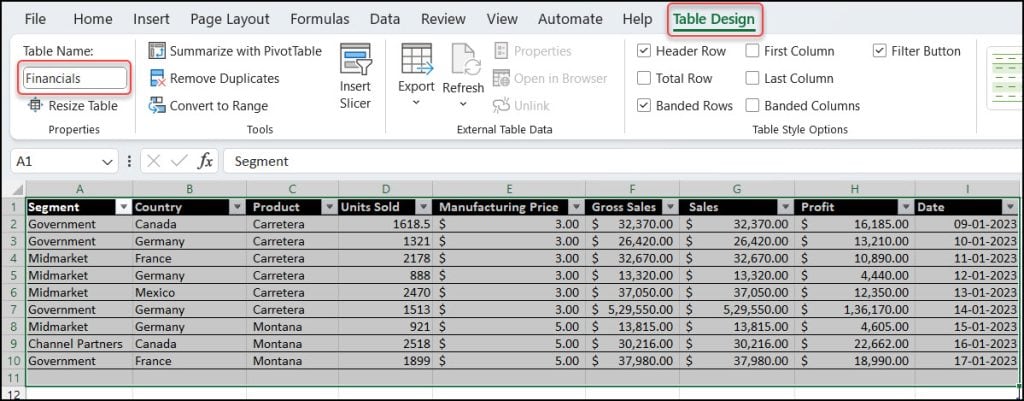Toggle the Header Row checkbox
The height and width of the screenshot is (401, 1024).
(x=644, y=51)
